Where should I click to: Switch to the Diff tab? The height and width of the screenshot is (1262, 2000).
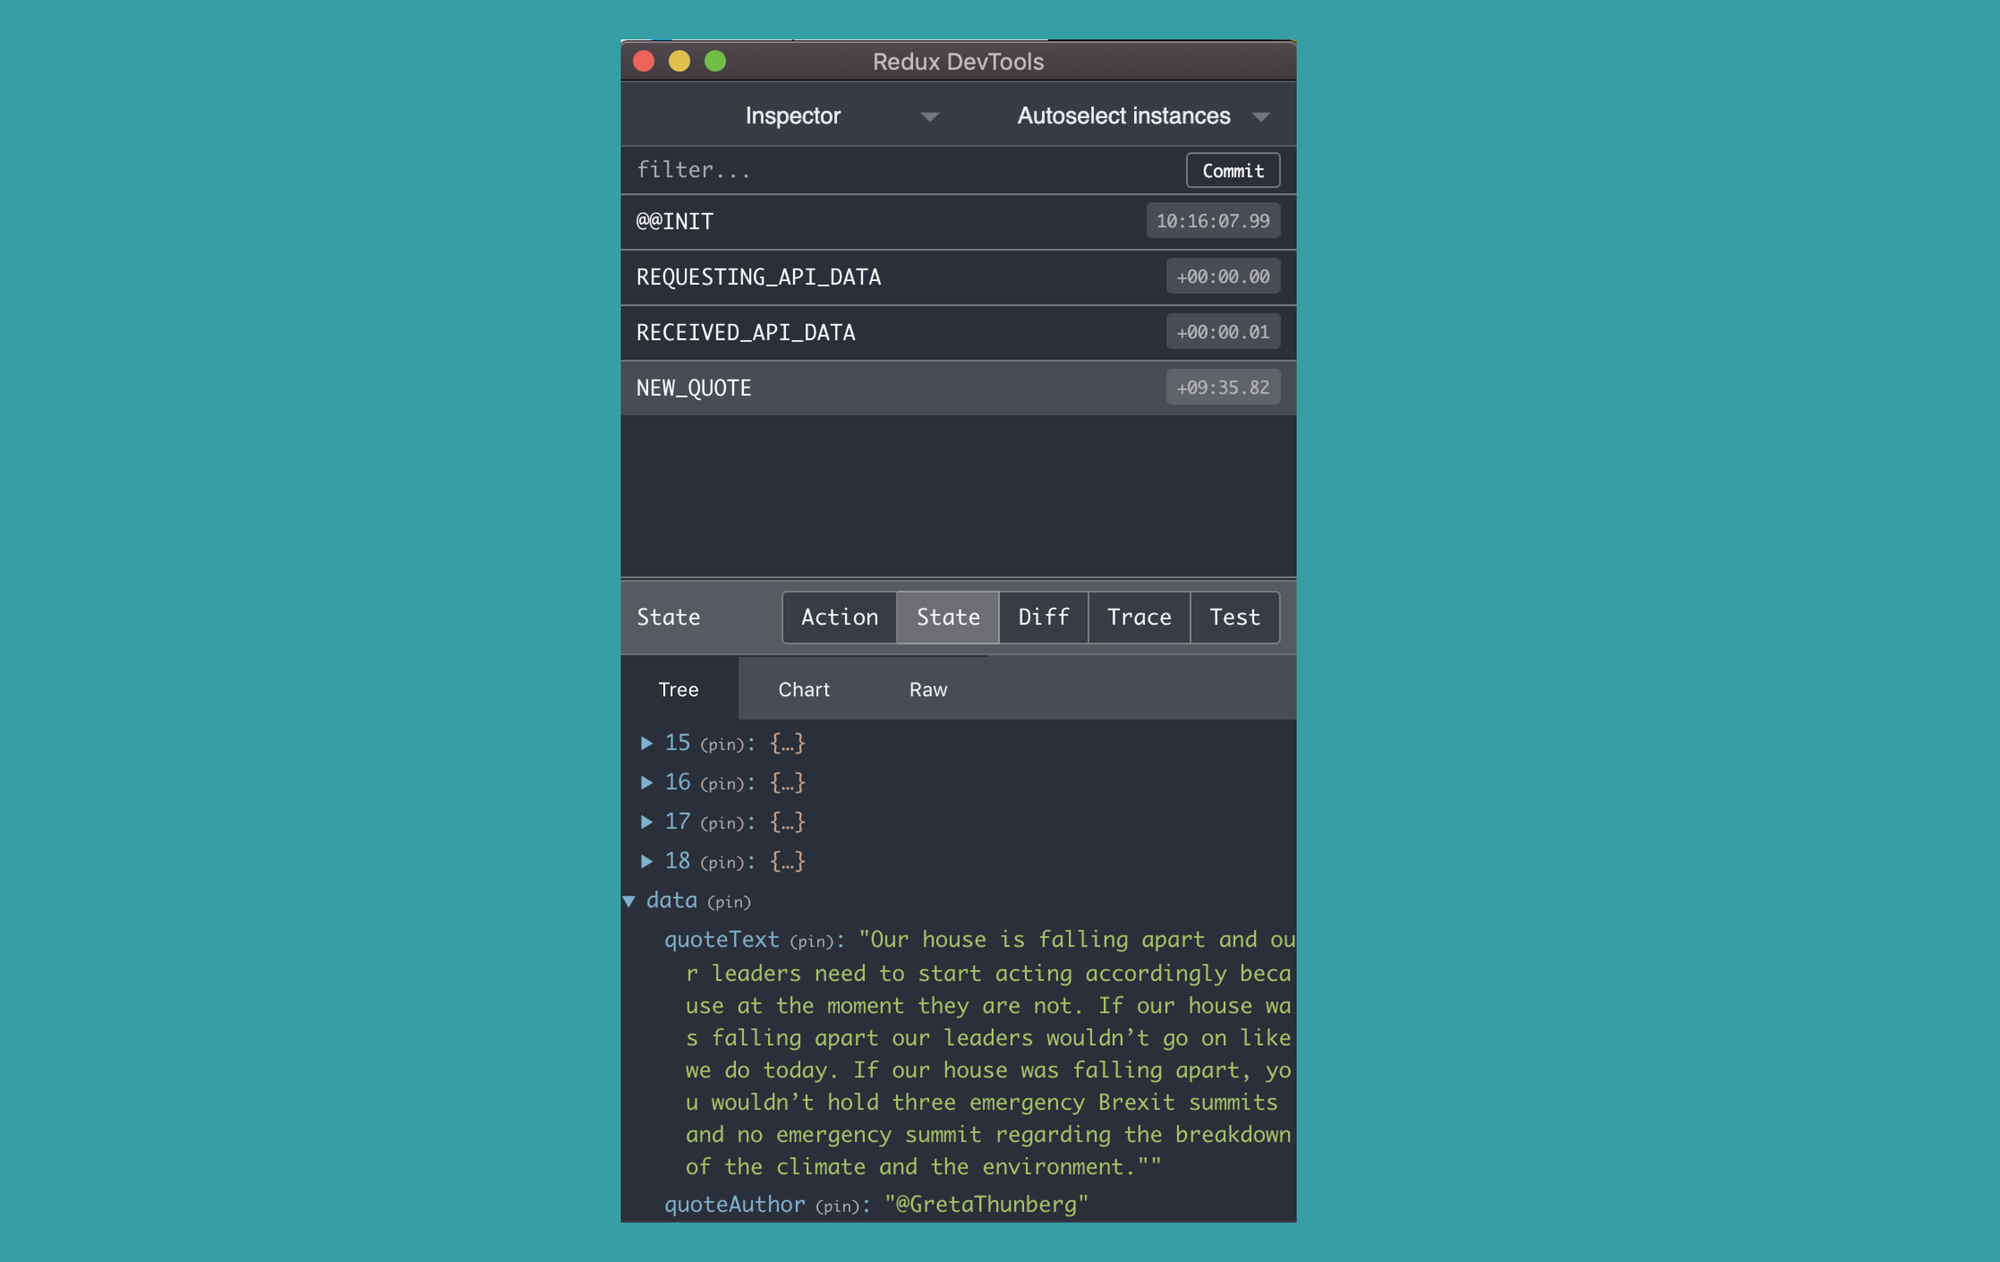(1043, 617)
